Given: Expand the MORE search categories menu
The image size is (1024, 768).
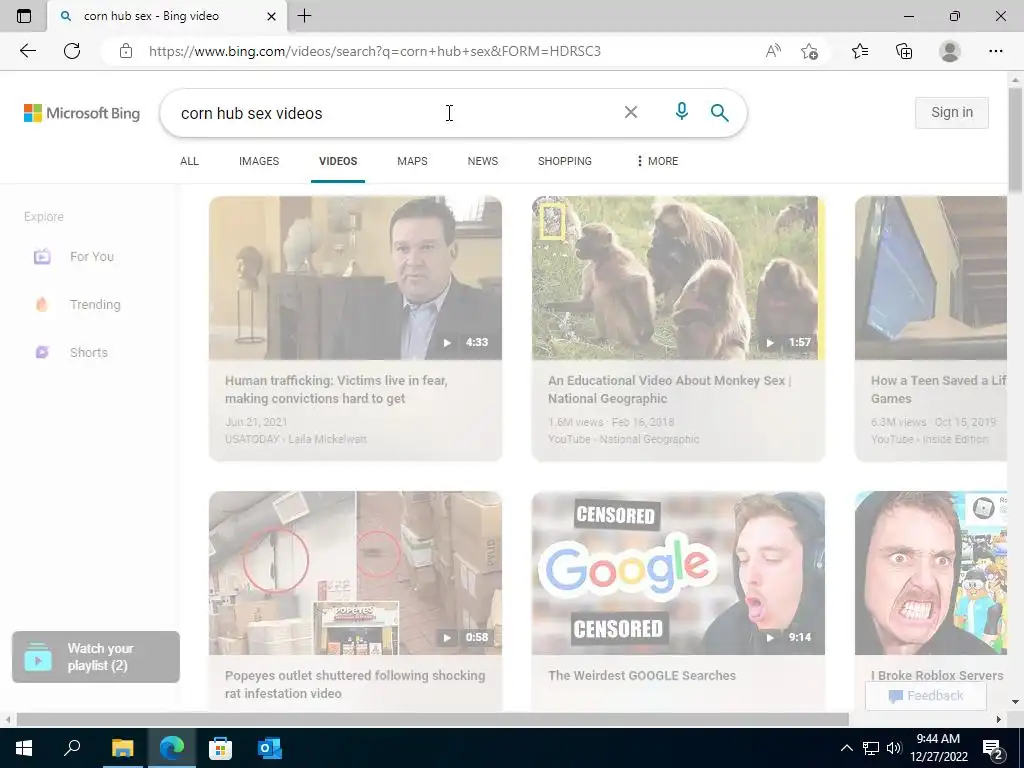Looking at the screenshot, I should point(657,161).
